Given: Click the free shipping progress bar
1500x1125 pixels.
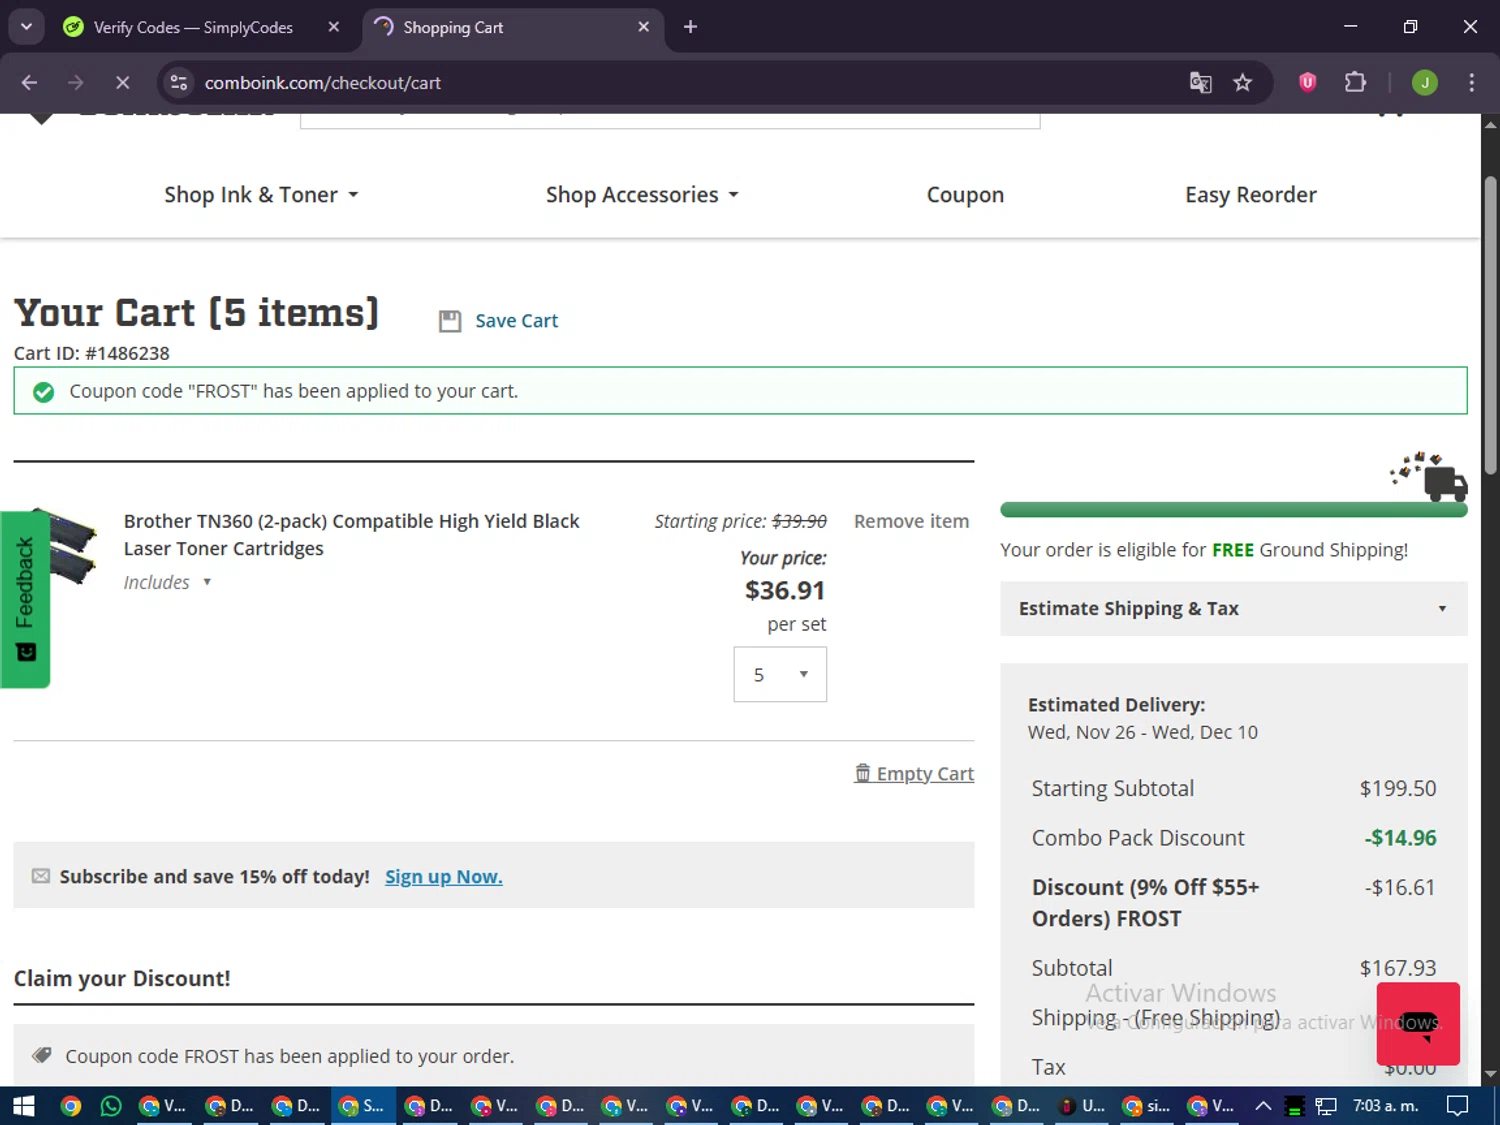Looking at the screenshot, I should point(1234,510).
